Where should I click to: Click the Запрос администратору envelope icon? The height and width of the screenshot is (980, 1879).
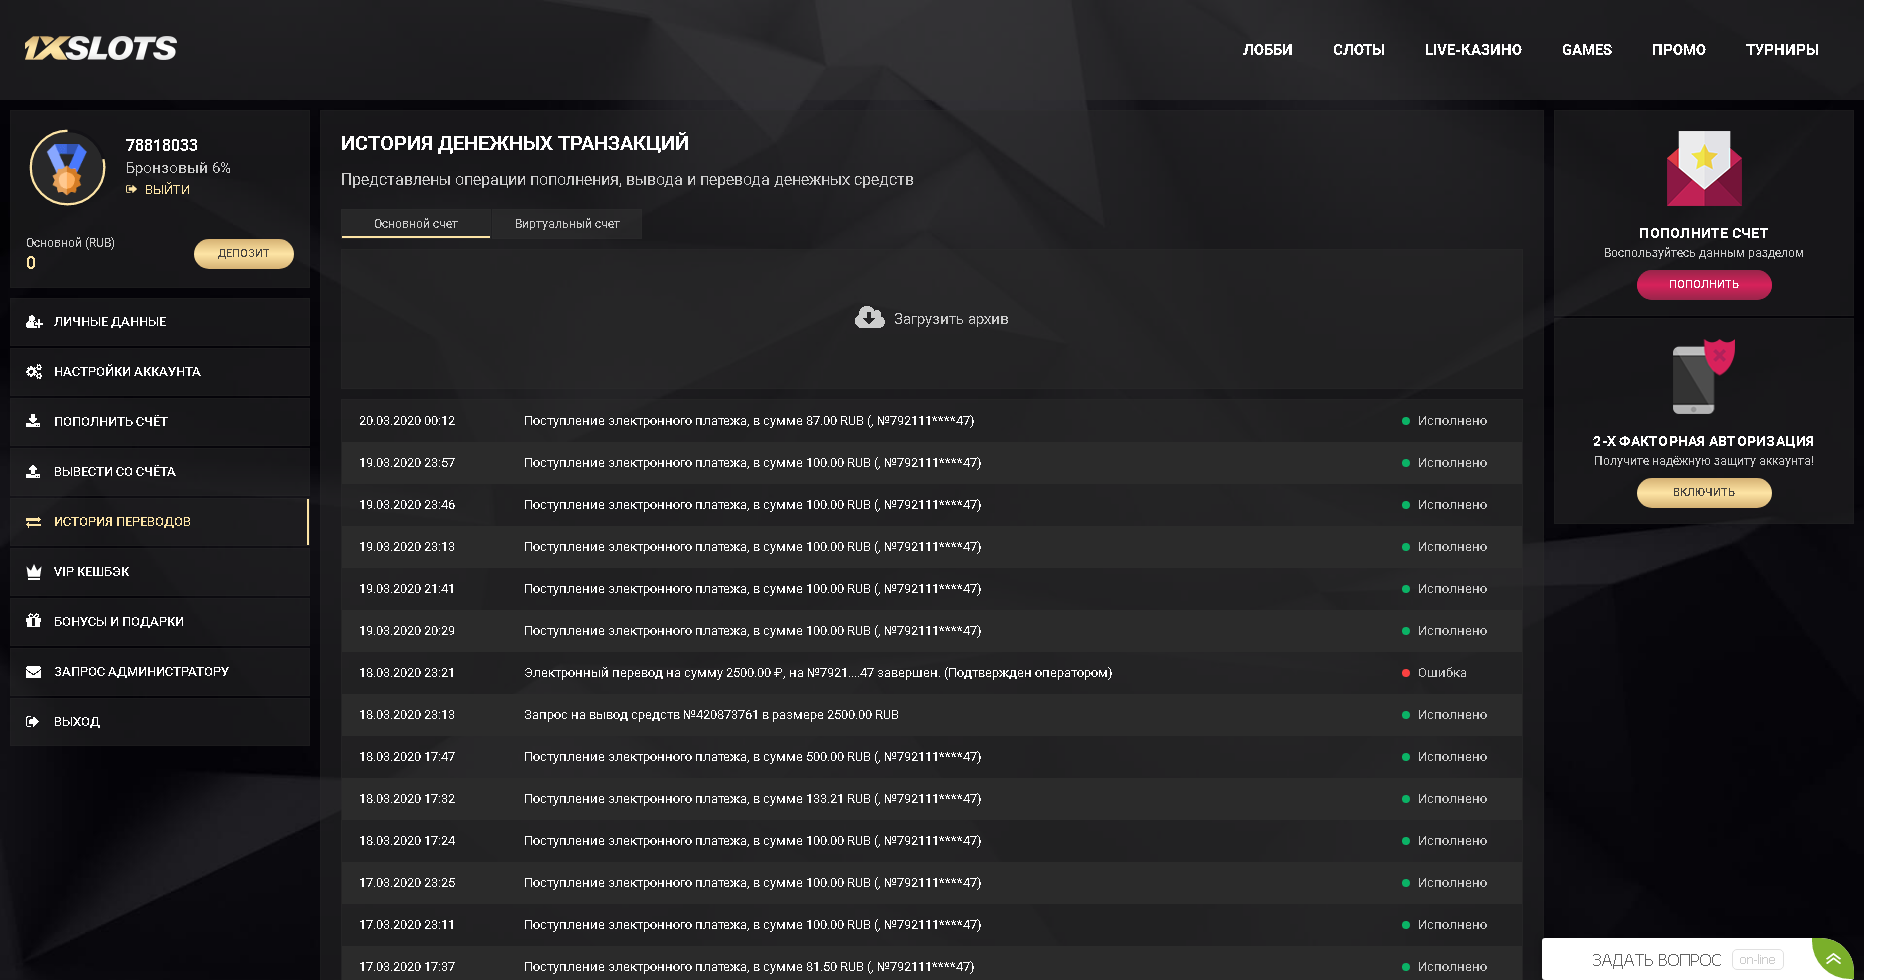33,672
